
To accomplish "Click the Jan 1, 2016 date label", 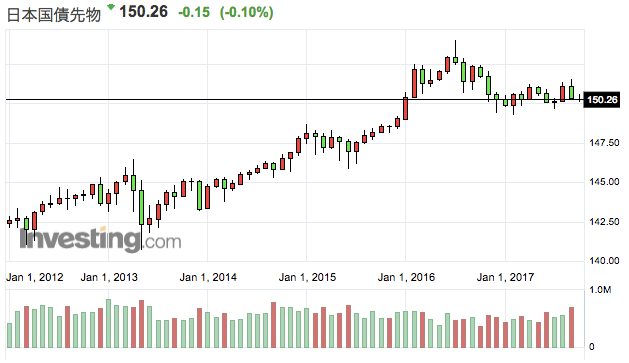I will (x=406, y=277).
